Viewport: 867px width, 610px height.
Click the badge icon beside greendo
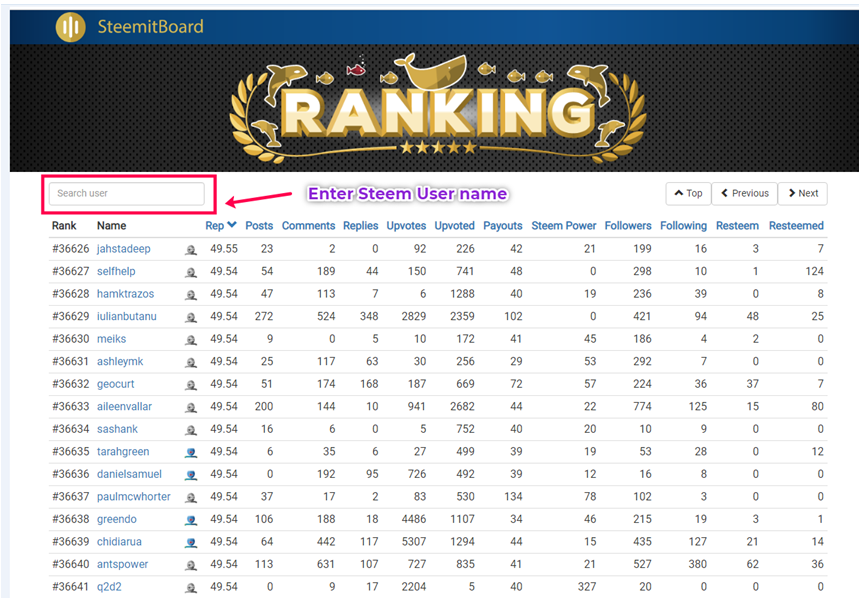click(191, 520)
